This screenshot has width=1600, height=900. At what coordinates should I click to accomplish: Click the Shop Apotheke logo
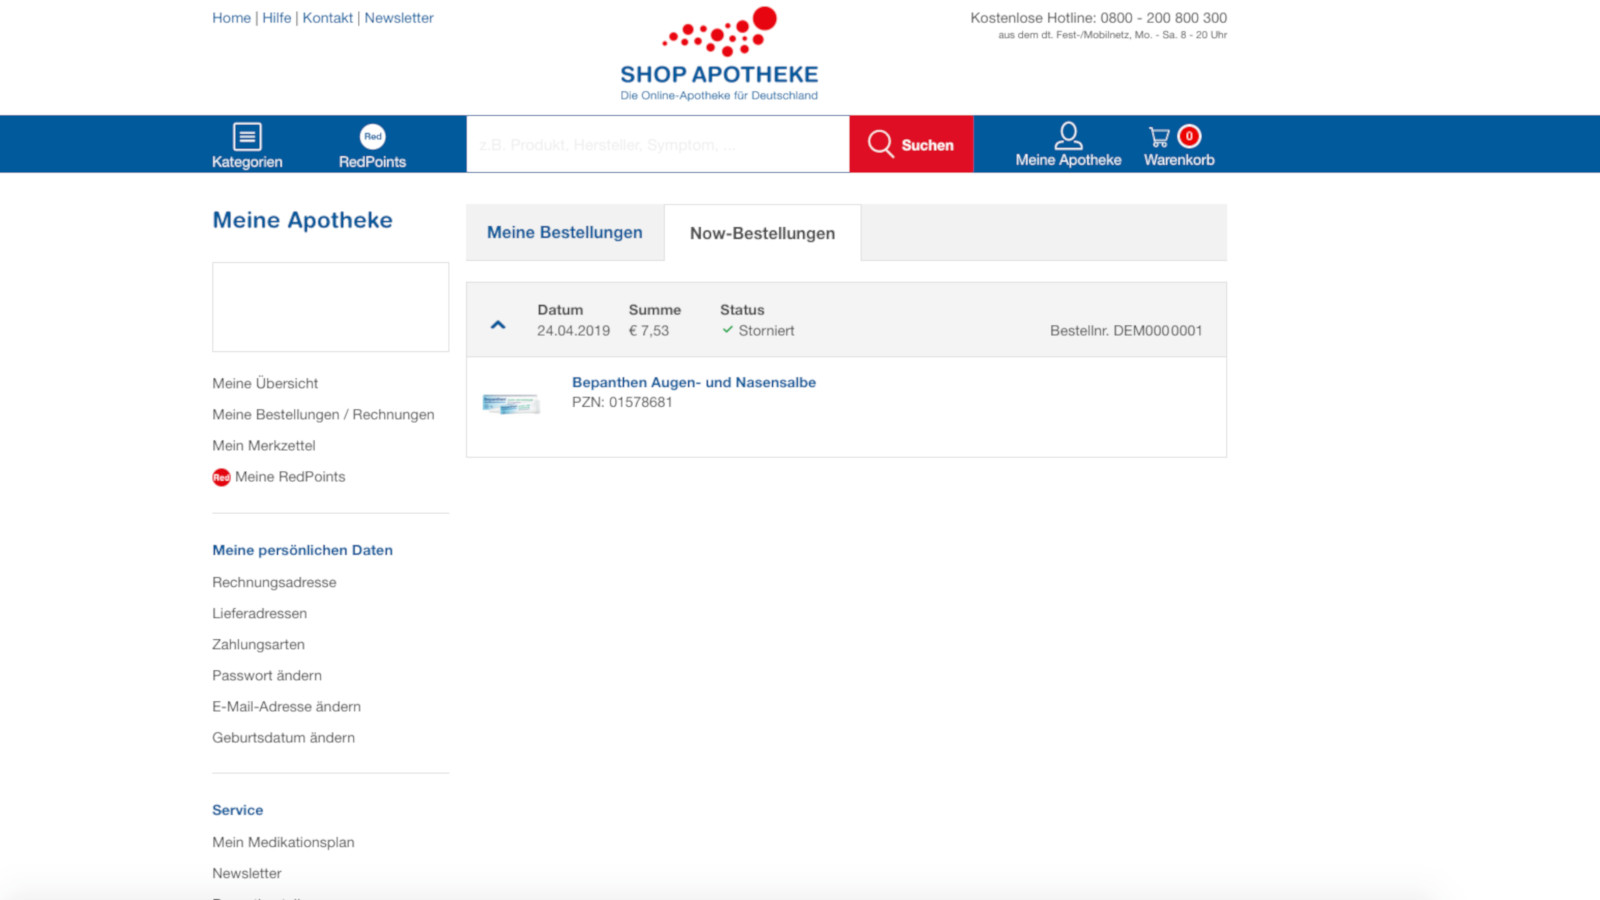point(719,55)
